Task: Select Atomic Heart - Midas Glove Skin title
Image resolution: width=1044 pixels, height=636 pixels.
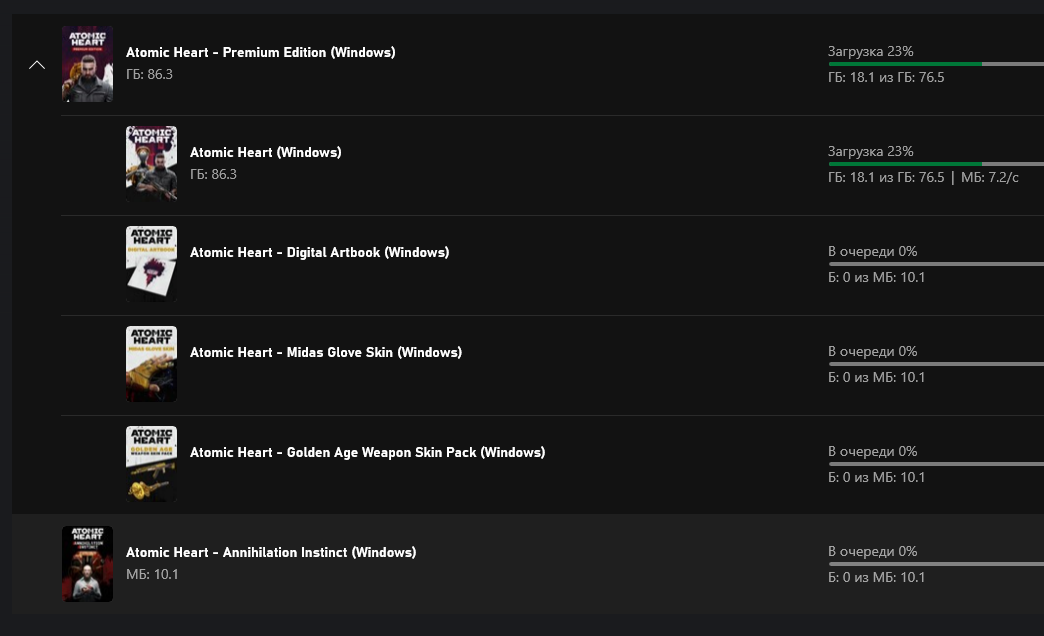Action: (x=325, y=352)
